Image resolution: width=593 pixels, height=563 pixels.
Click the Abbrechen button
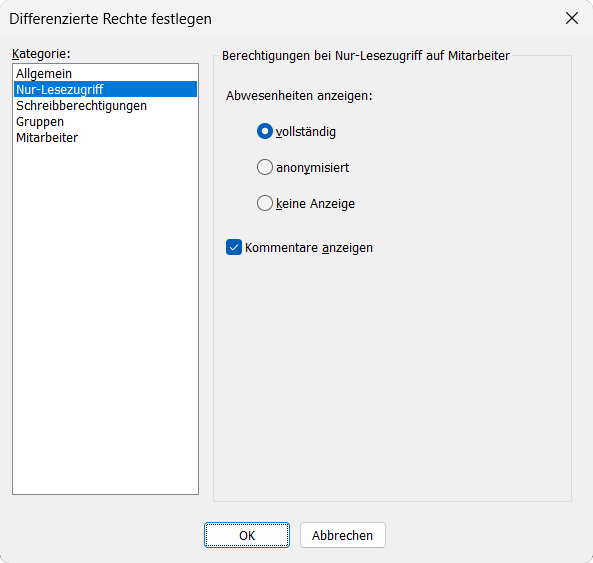pos(343,535)
